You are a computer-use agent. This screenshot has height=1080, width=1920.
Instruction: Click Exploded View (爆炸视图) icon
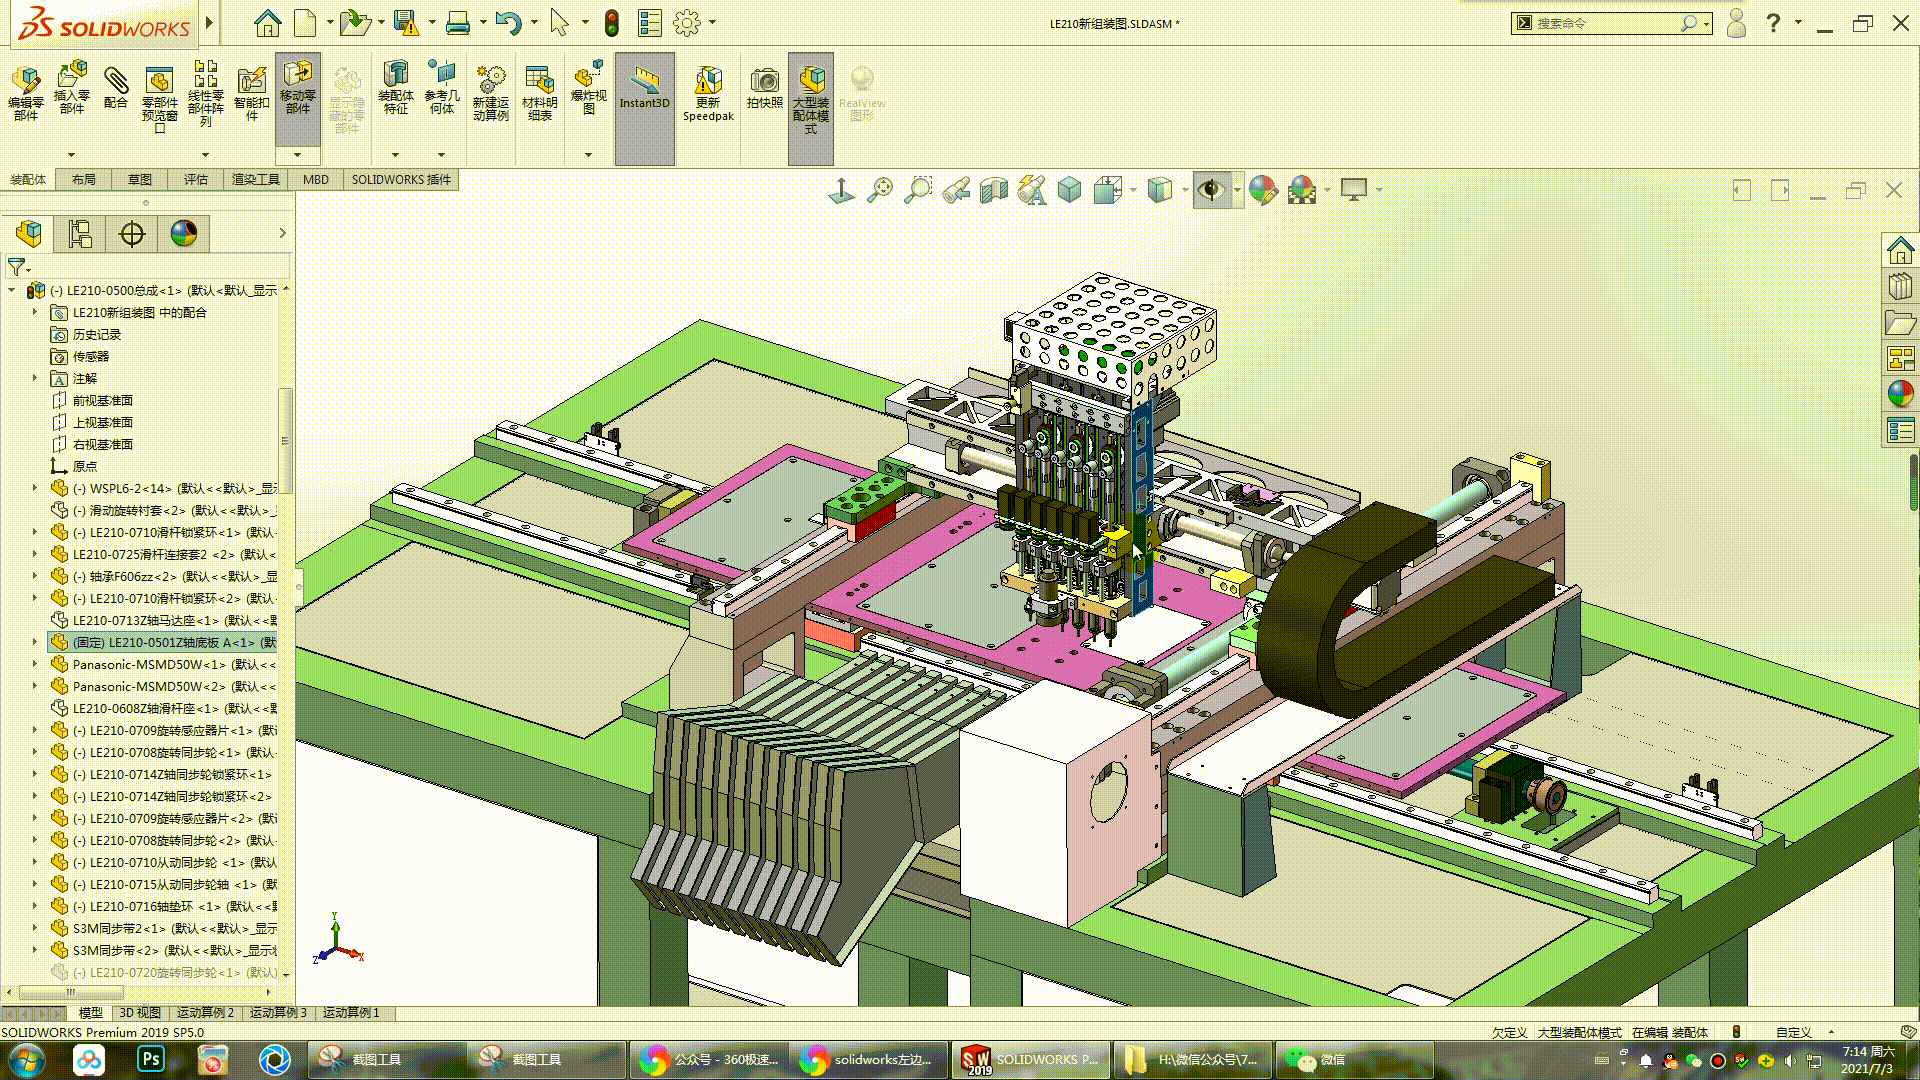589,88
